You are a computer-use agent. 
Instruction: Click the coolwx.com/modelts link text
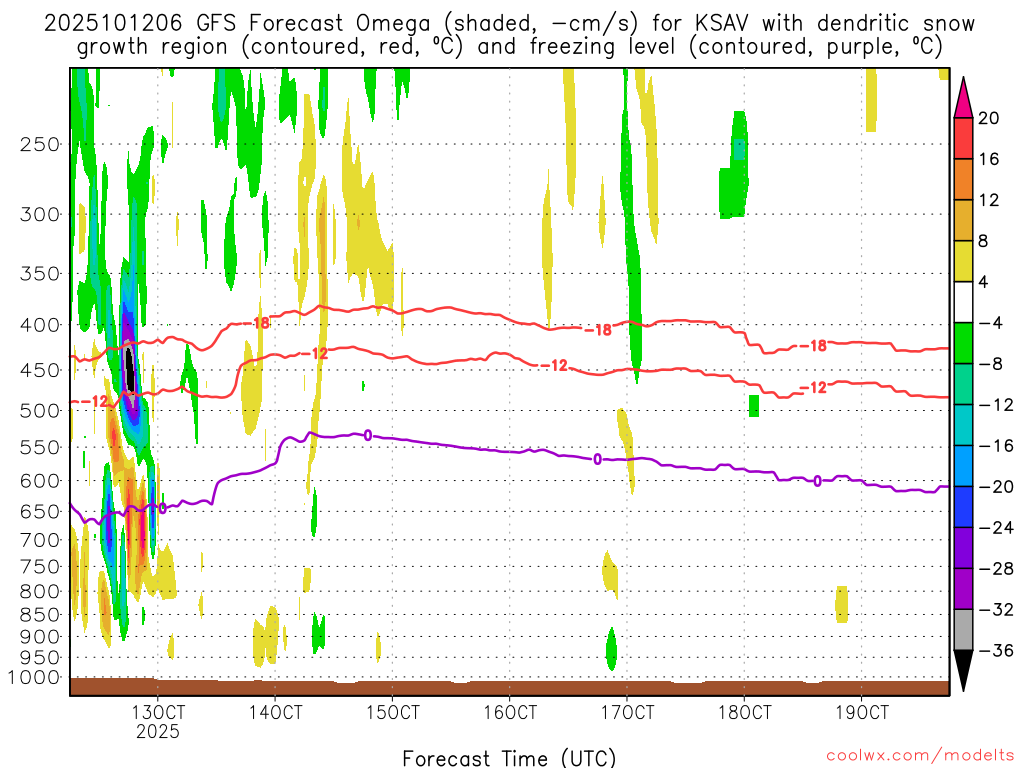click(x=920, y=756)
